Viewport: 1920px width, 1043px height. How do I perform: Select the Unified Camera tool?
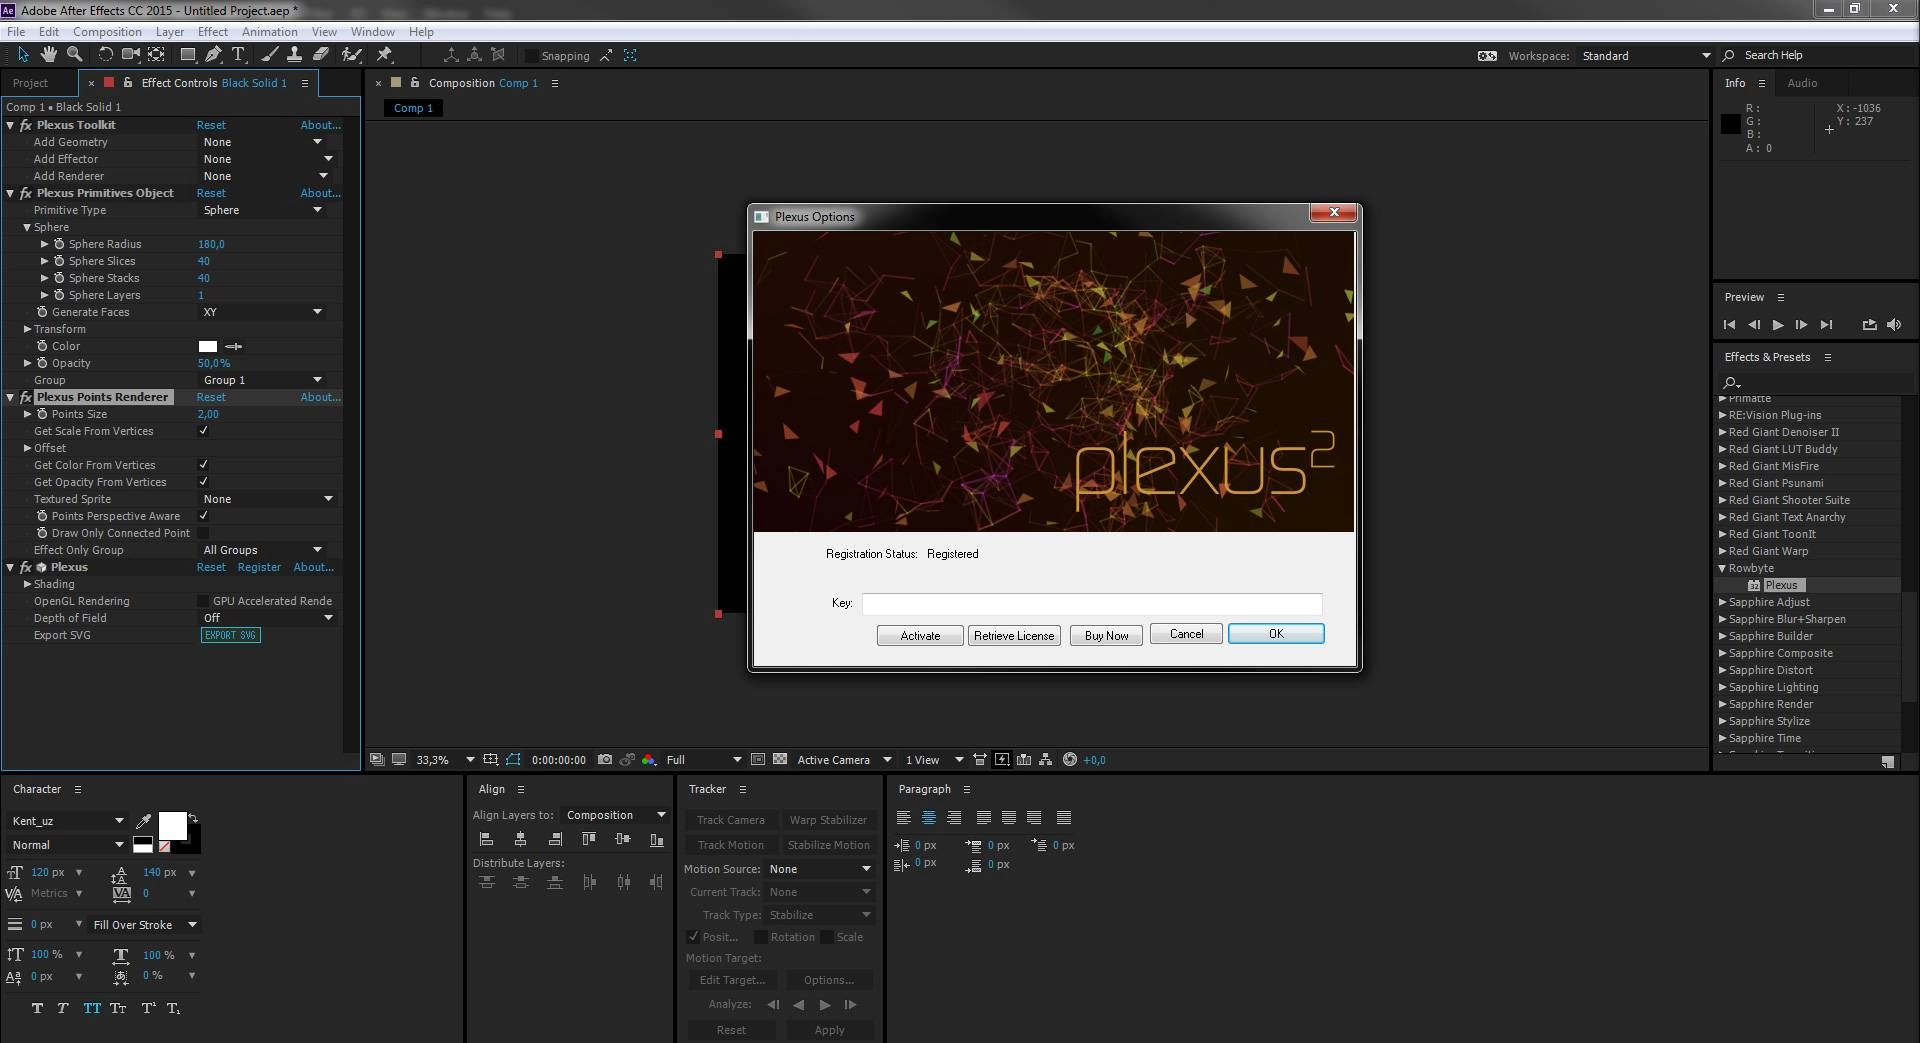[131, 54]
